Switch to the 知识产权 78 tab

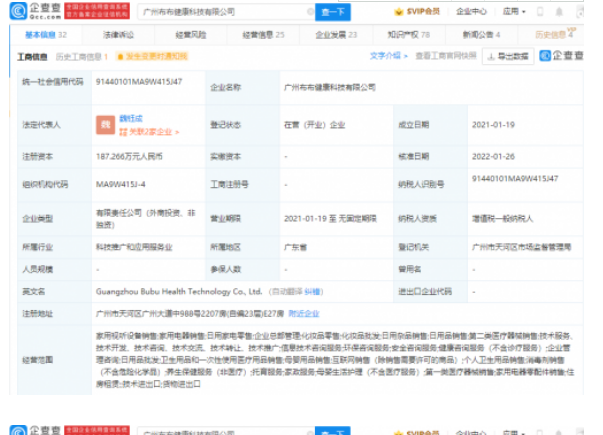tap(408, 35)
